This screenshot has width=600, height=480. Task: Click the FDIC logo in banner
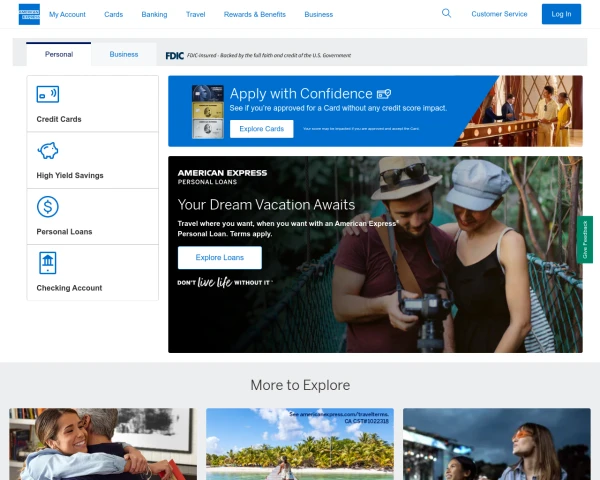click(174, 55)
